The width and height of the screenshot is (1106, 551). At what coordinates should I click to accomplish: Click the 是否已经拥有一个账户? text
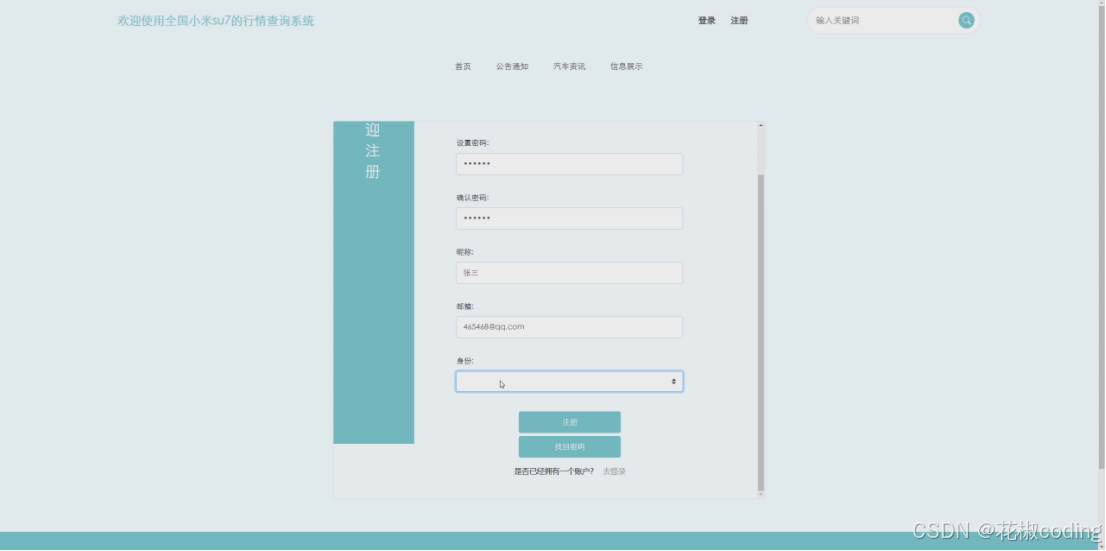coord(554,471)
